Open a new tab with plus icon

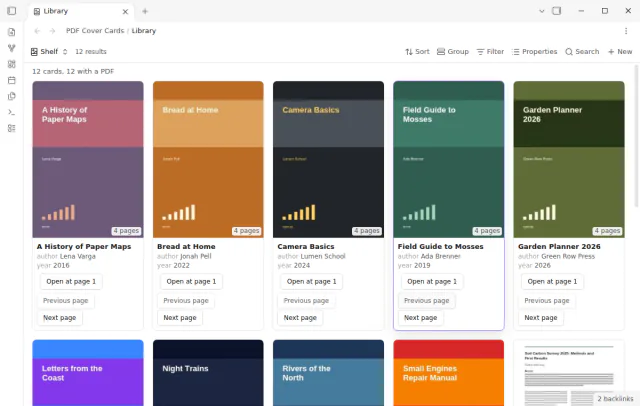[145, 11]
